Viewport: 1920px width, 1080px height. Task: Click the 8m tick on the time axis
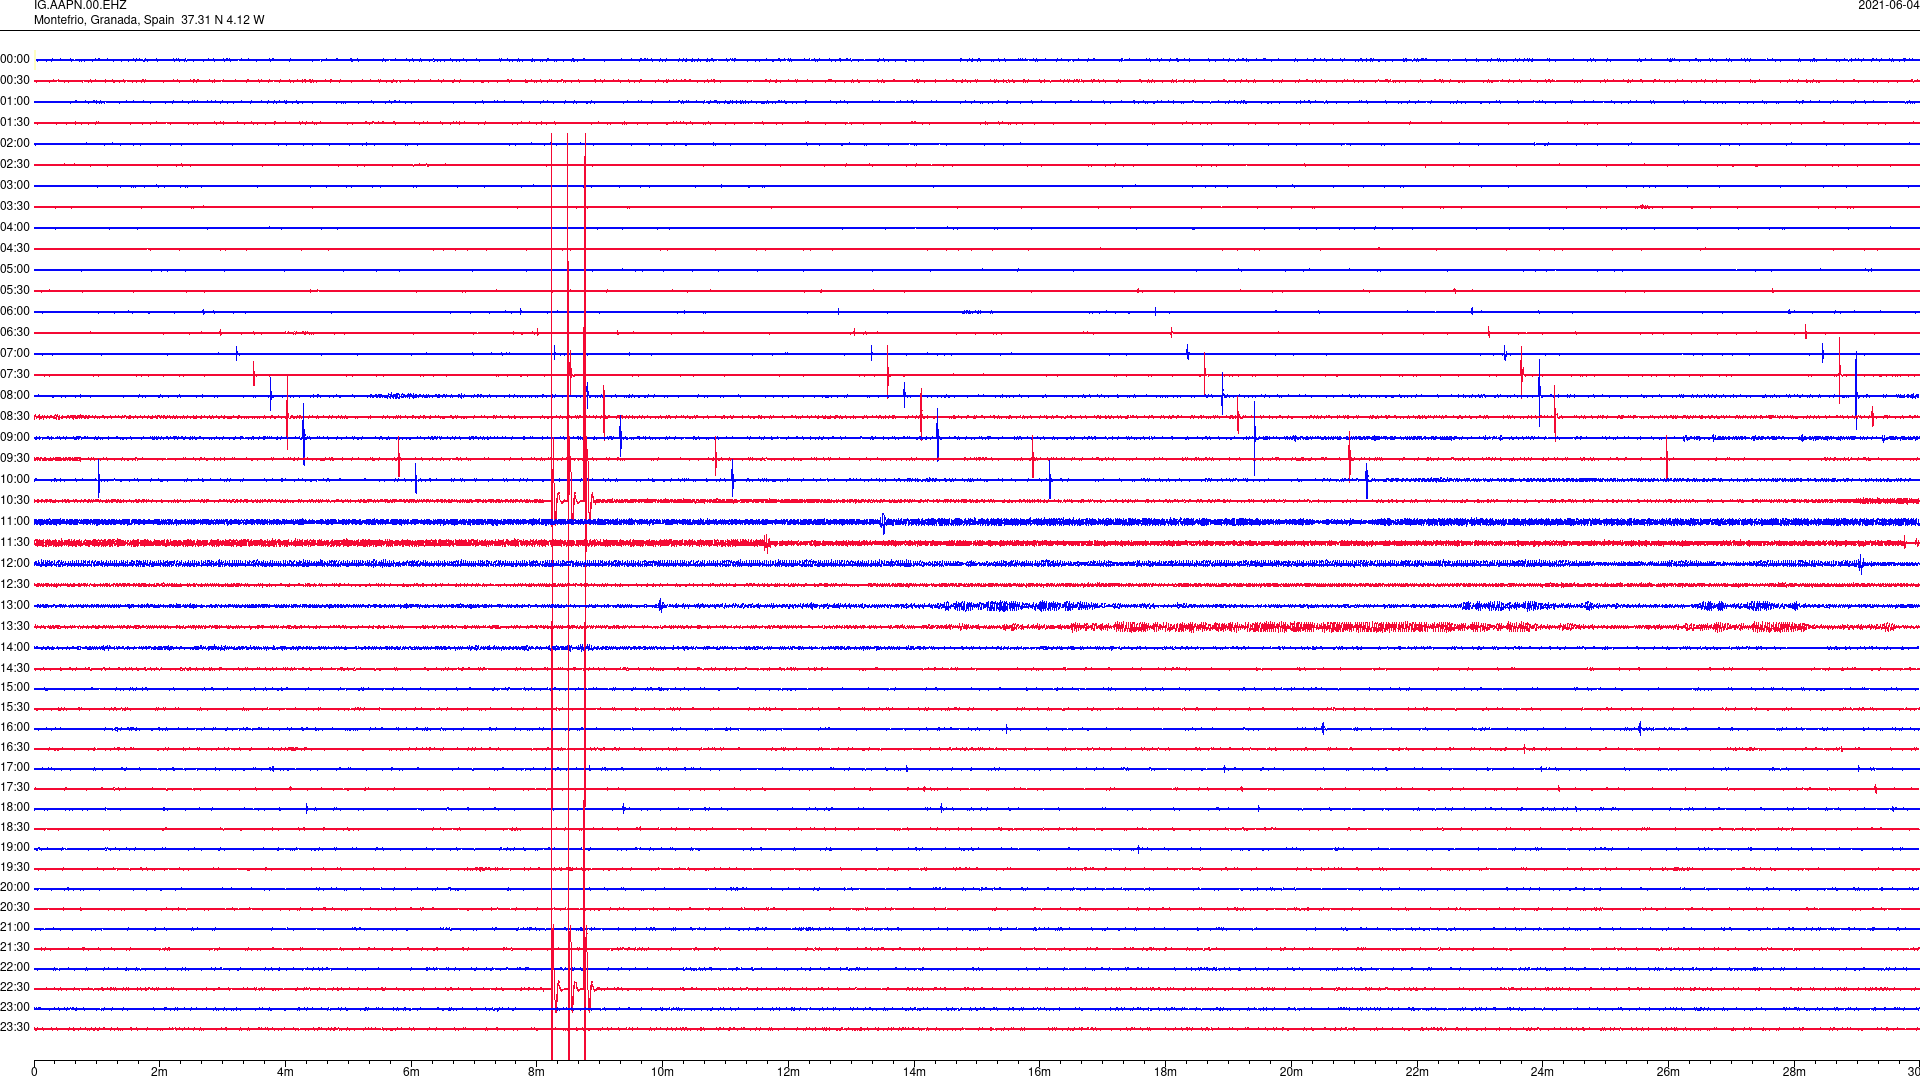537,1072
